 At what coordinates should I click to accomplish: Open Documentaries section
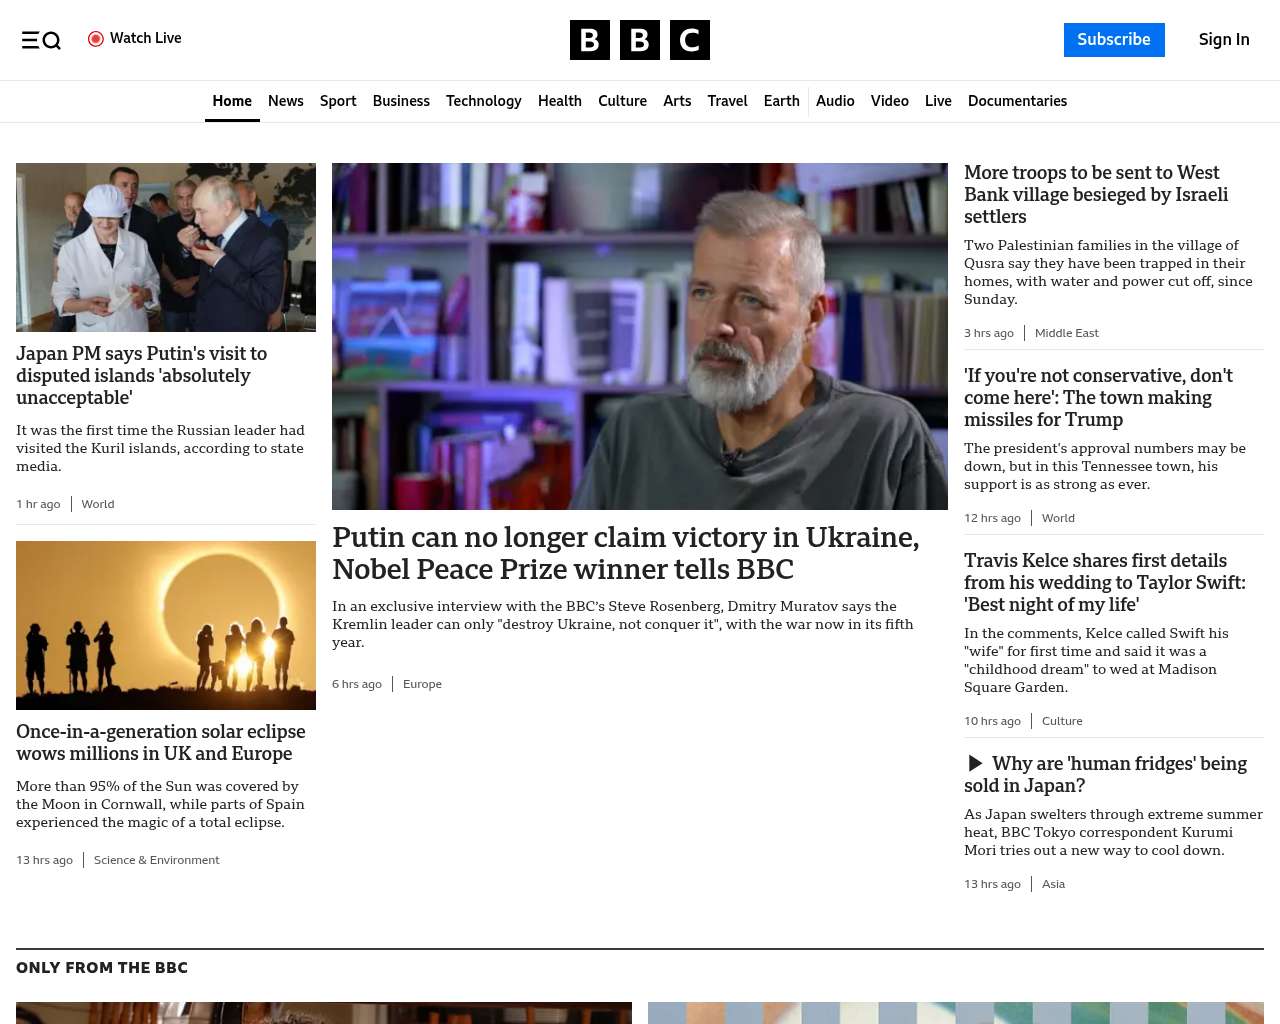coord(1017,101)
